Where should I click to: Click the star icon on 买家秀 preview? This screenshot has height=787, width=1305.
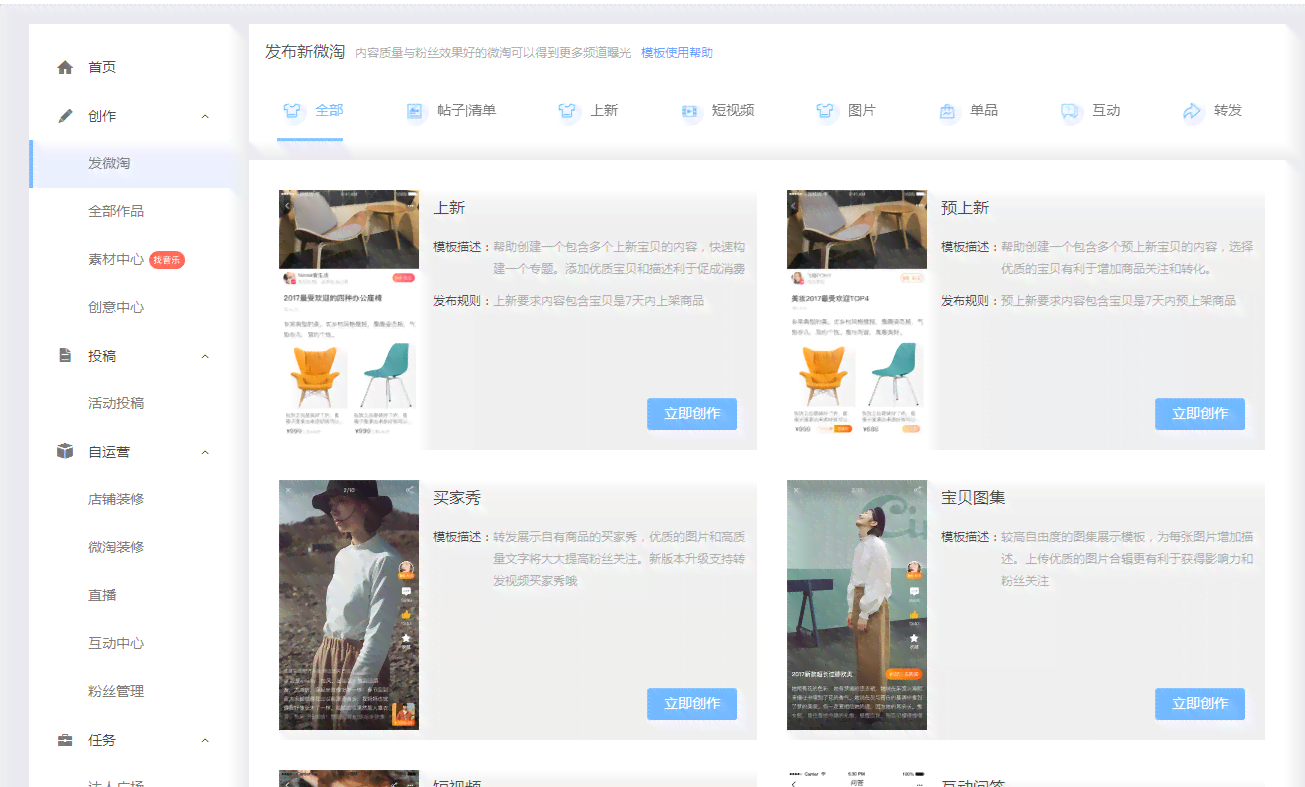[x=406, y=637]
